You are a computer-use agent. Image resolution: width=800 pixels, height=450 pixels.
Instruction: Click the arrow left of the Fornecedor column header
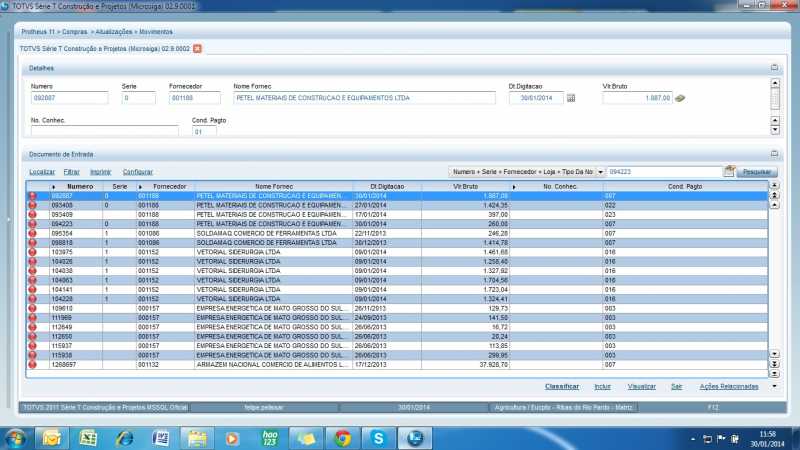pyautogui.click(x=140, y=187)
